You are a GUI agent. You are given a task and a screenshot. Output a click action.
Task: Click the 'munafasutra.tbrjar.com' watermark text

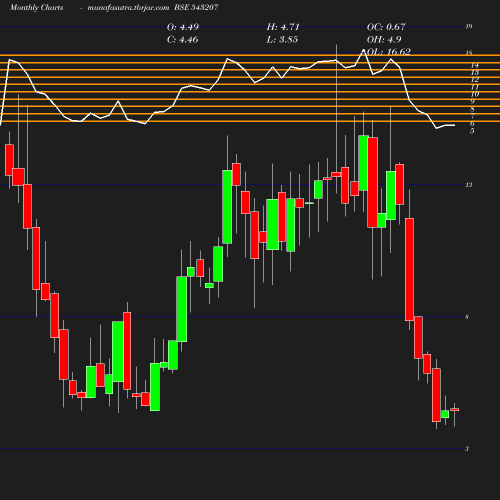[128, 8]
